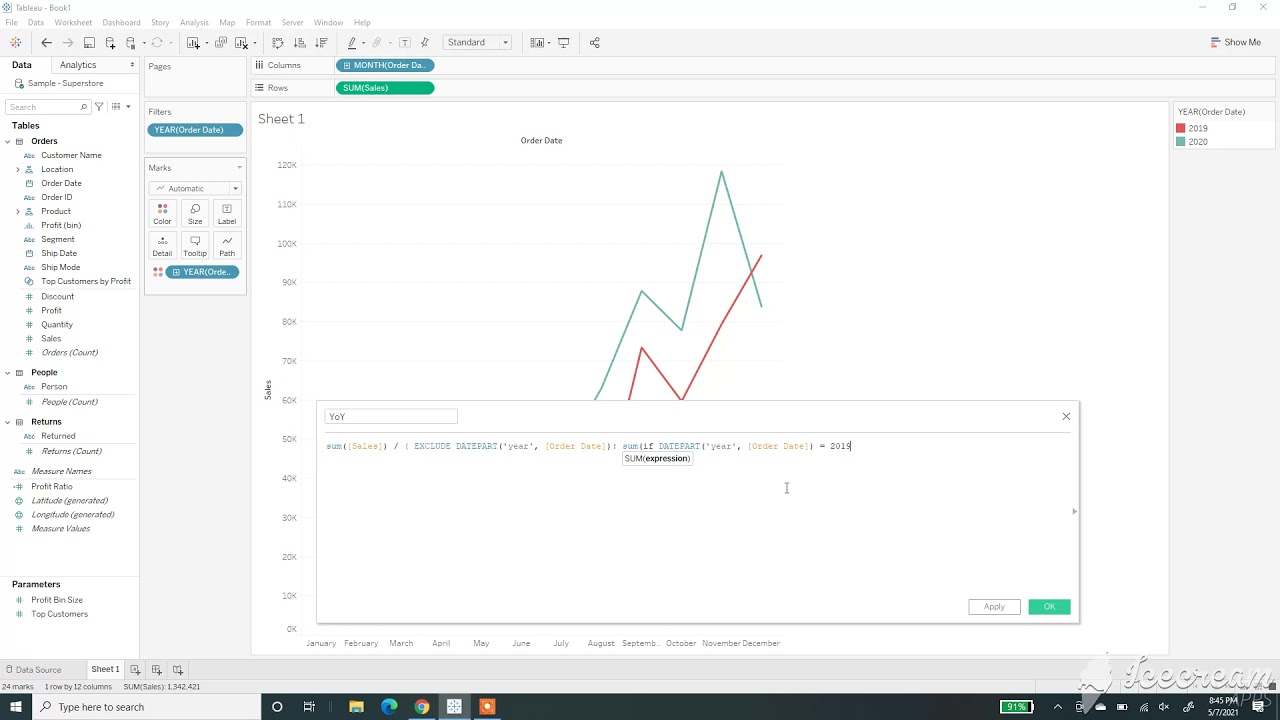
Task: Open Detail on the Marks card
Action: point(162,246)
